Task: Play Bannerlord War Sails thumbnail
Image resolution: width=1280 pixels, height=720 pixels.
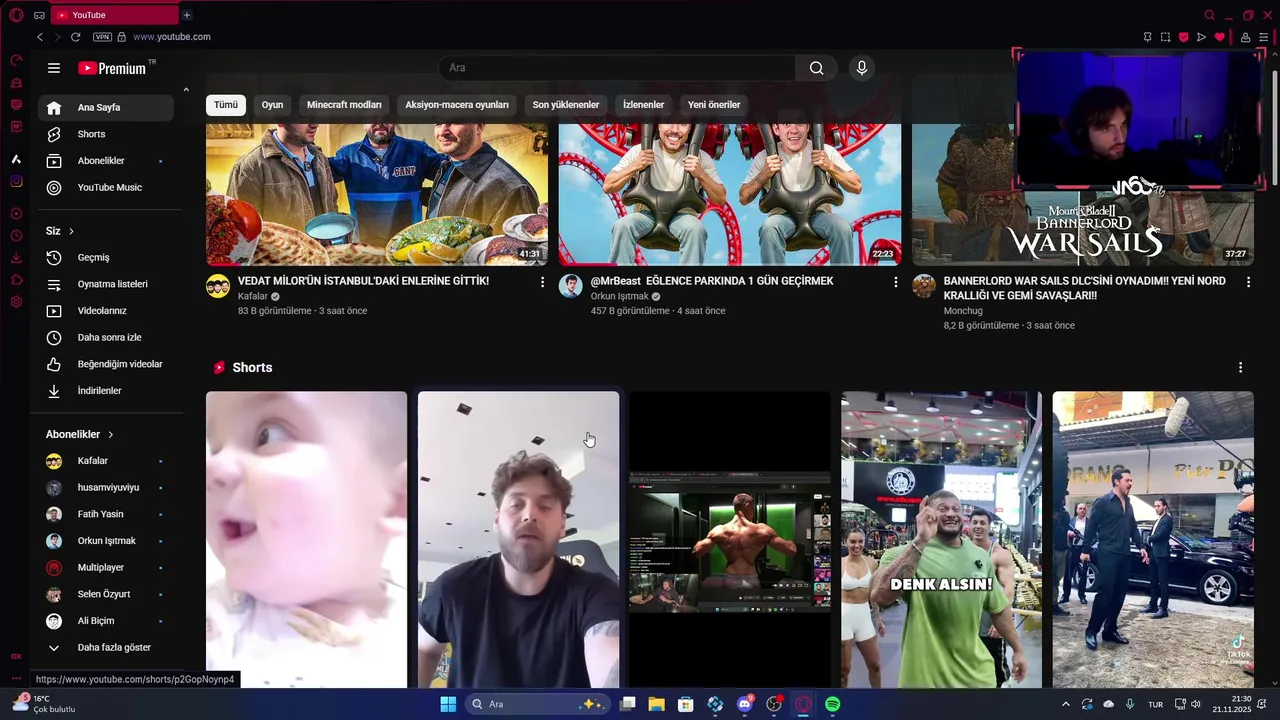Action: (1083, 228)
